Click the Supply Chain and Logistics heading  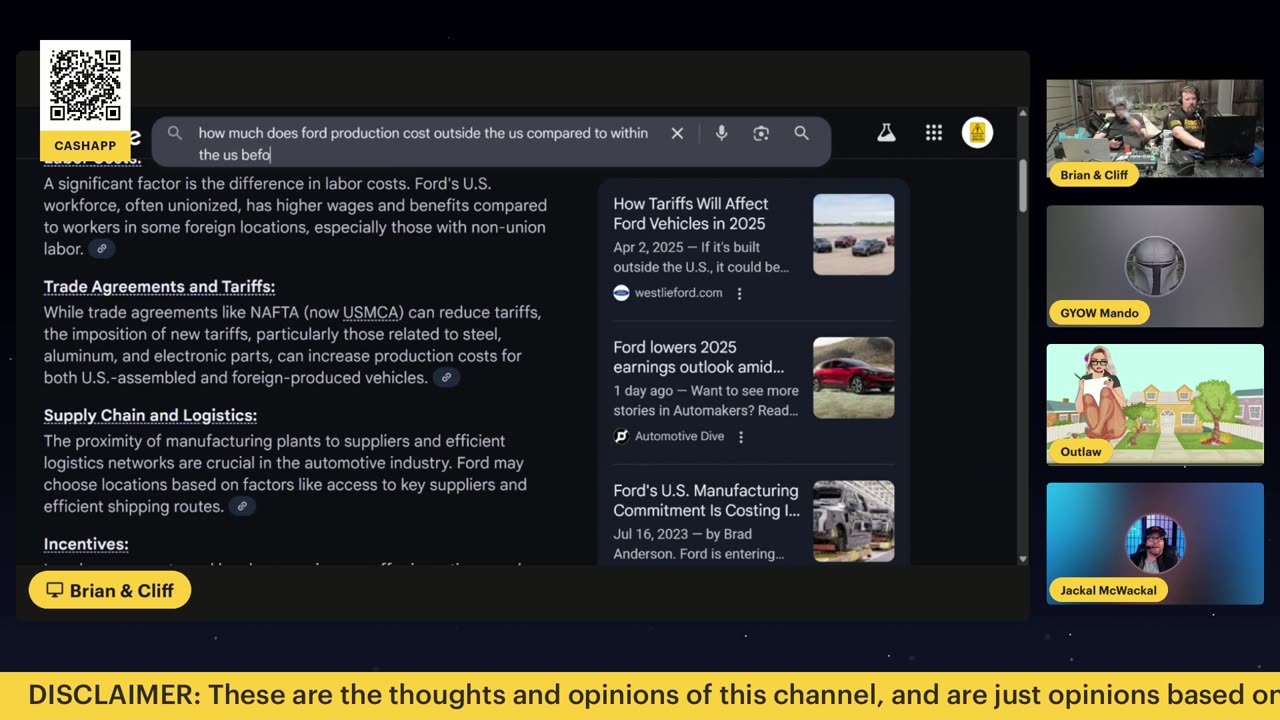point(150,416)
